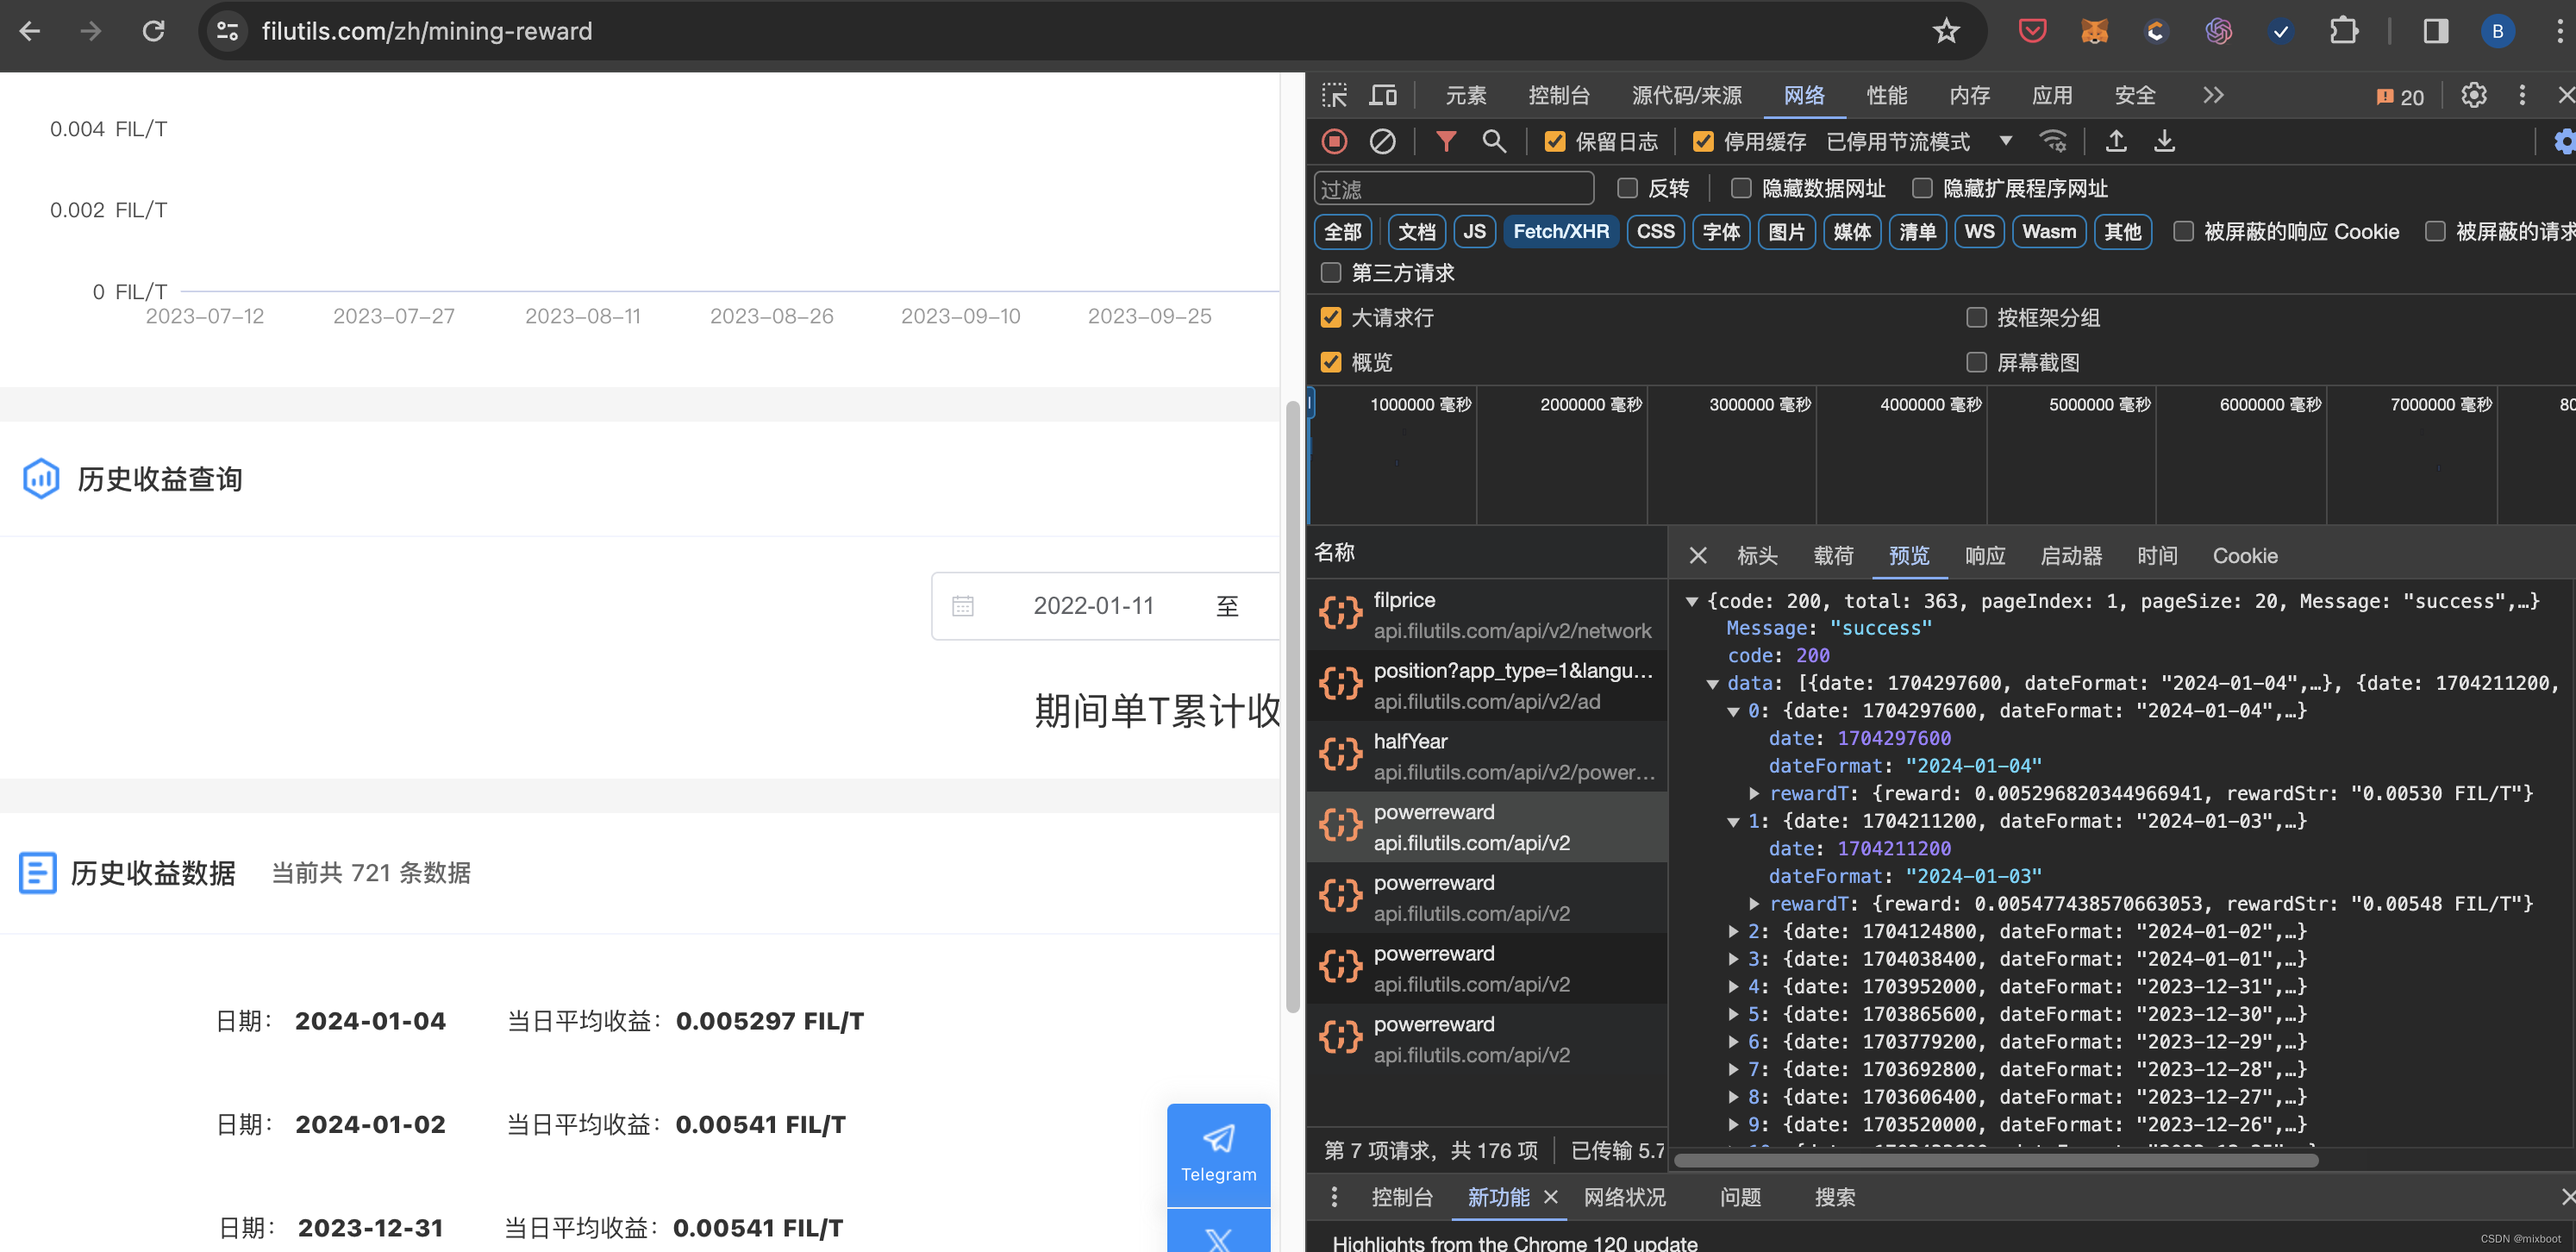Expand data item 5 dated 2023-12-30
2576x1252 pixels.
pos(1733,1014)
